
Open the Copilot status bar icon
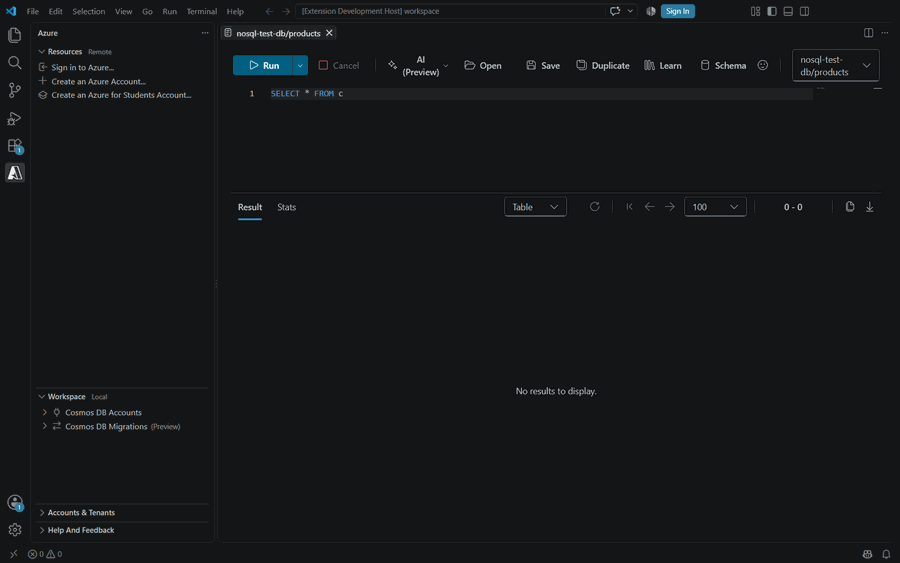[x=867, y=554]
